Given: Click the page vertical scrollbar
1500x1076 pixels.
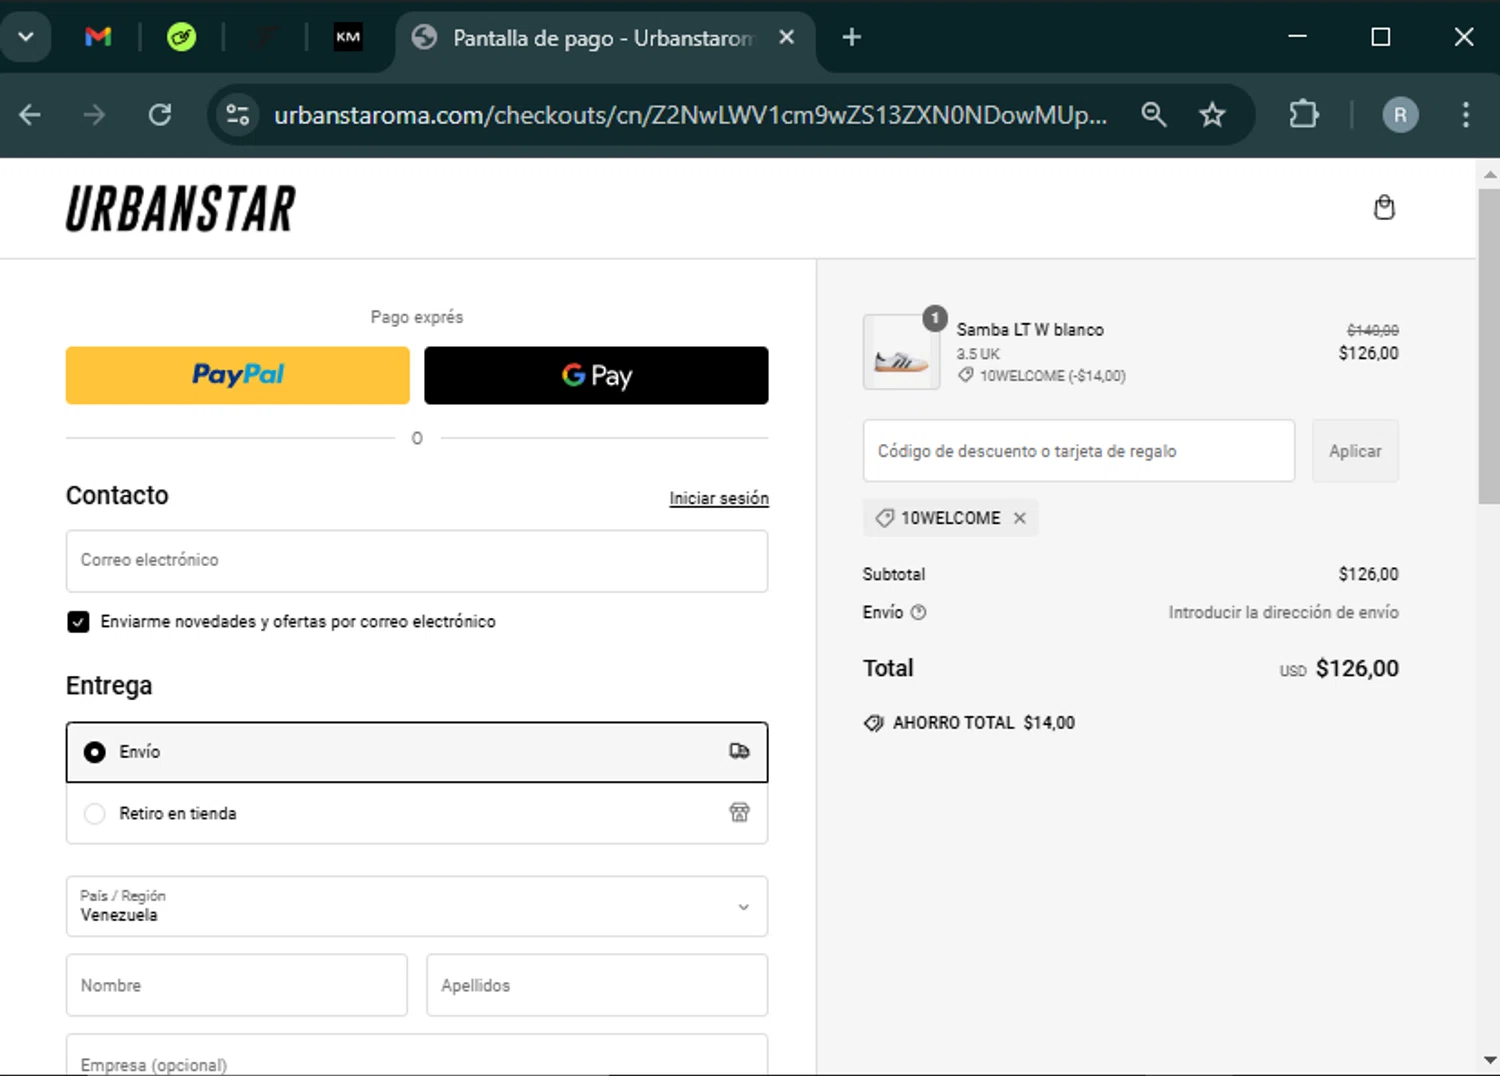Looking at the screenshot, I should click(x=1489, y=347).
